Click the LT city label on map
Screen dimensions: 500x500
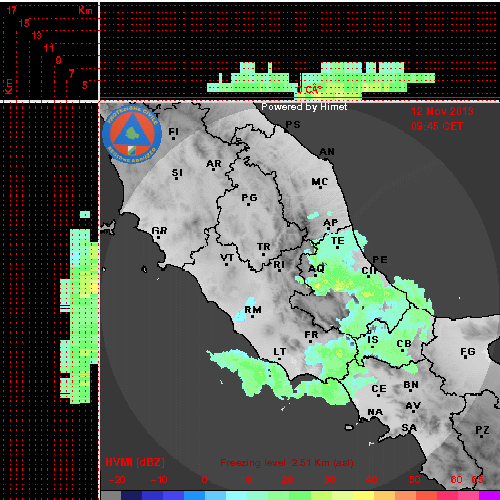[x=280, y=352]
